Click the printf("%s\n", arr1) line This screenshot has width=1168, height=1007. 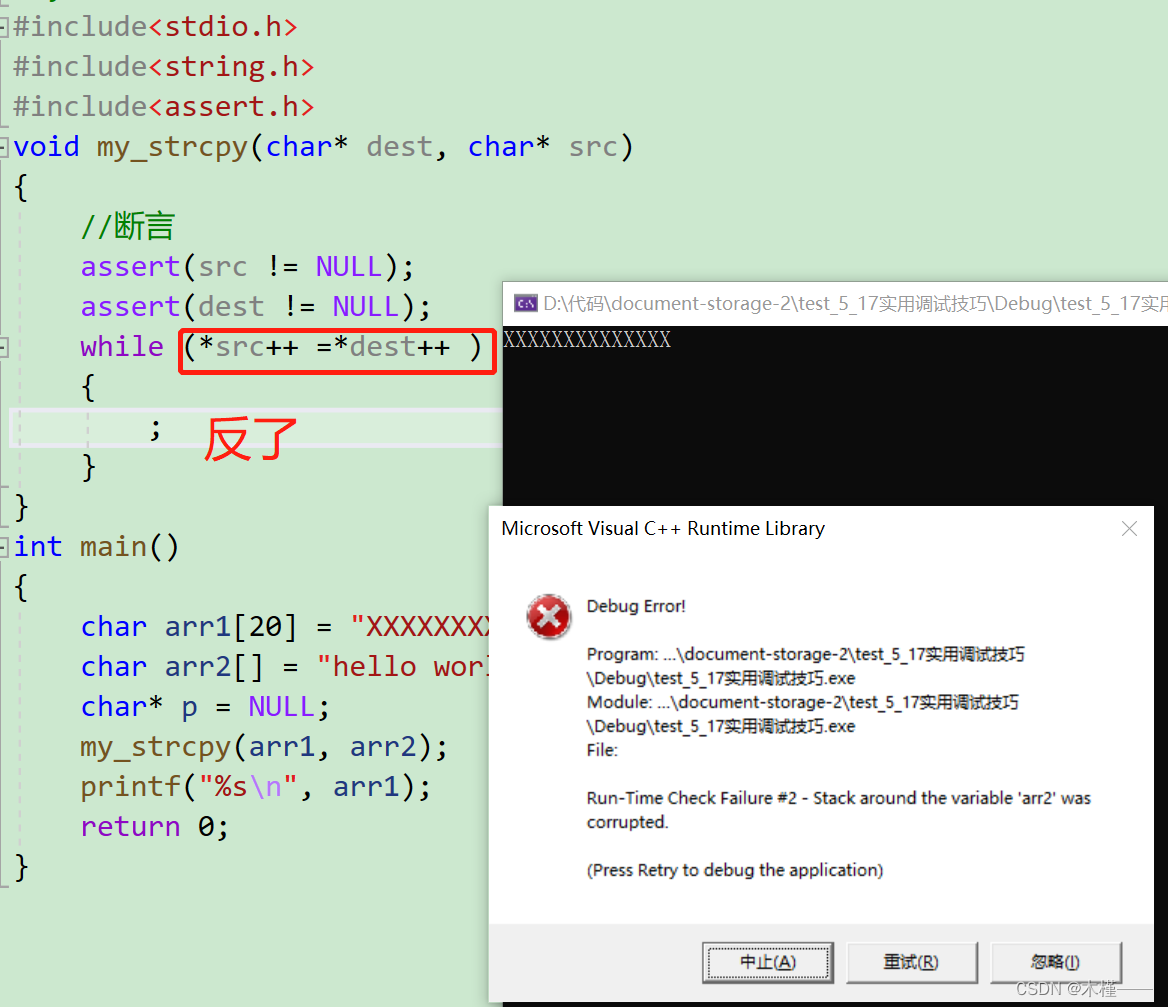coord(256,787)
